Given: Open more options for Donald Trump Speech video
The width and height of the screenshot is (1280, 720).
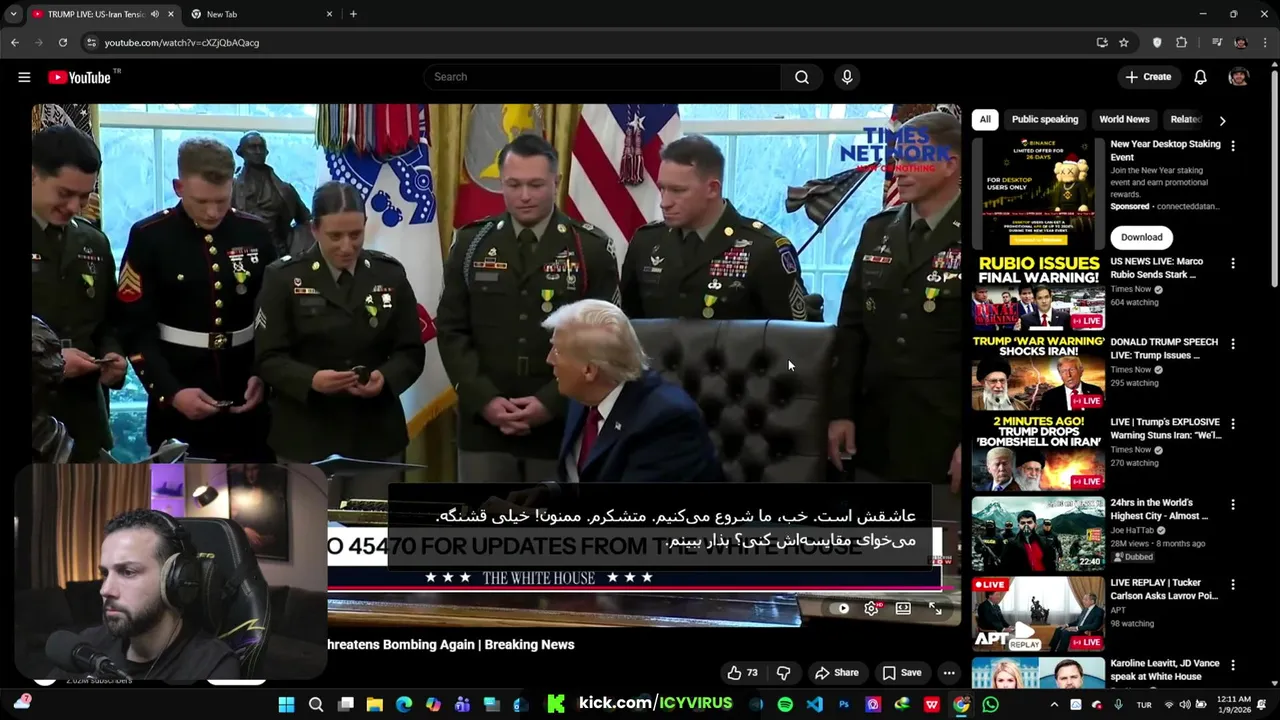Looking at the screenshot, I should coord(1233,344).
